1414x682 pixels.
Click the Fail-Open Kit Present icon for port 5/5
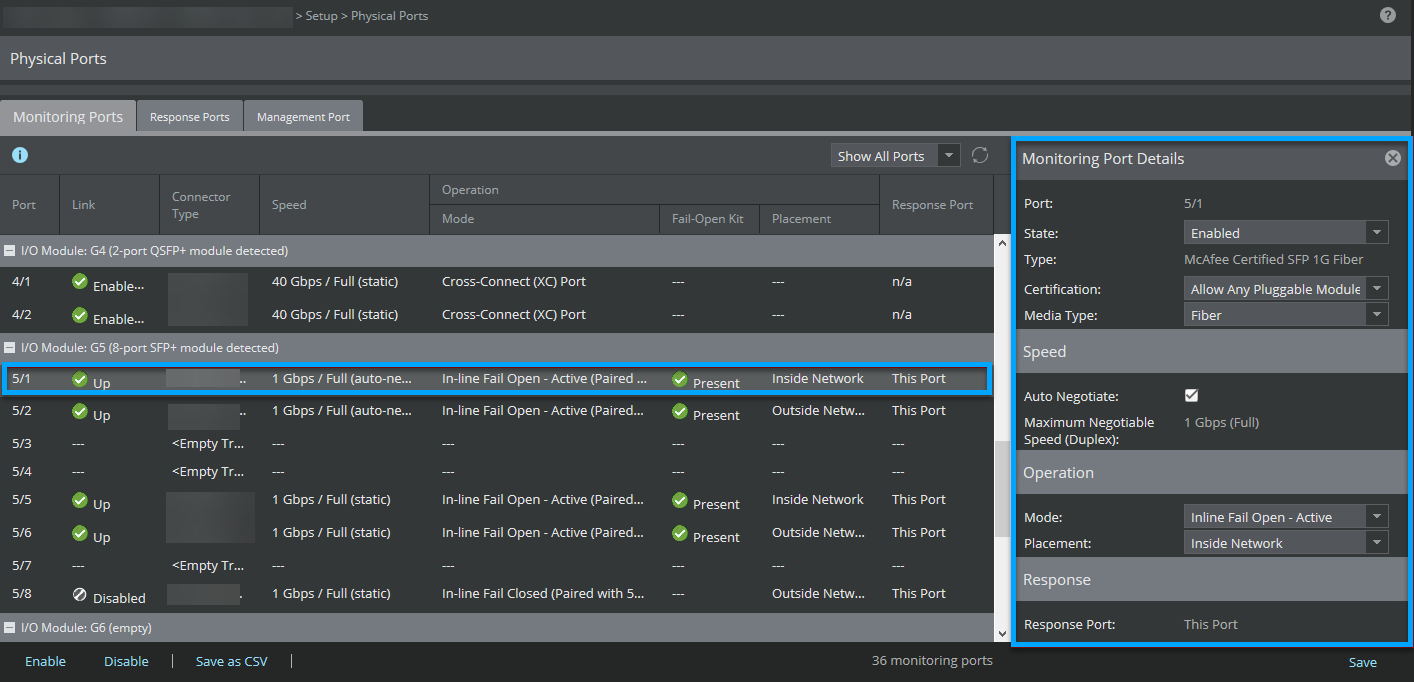(680, 500)
